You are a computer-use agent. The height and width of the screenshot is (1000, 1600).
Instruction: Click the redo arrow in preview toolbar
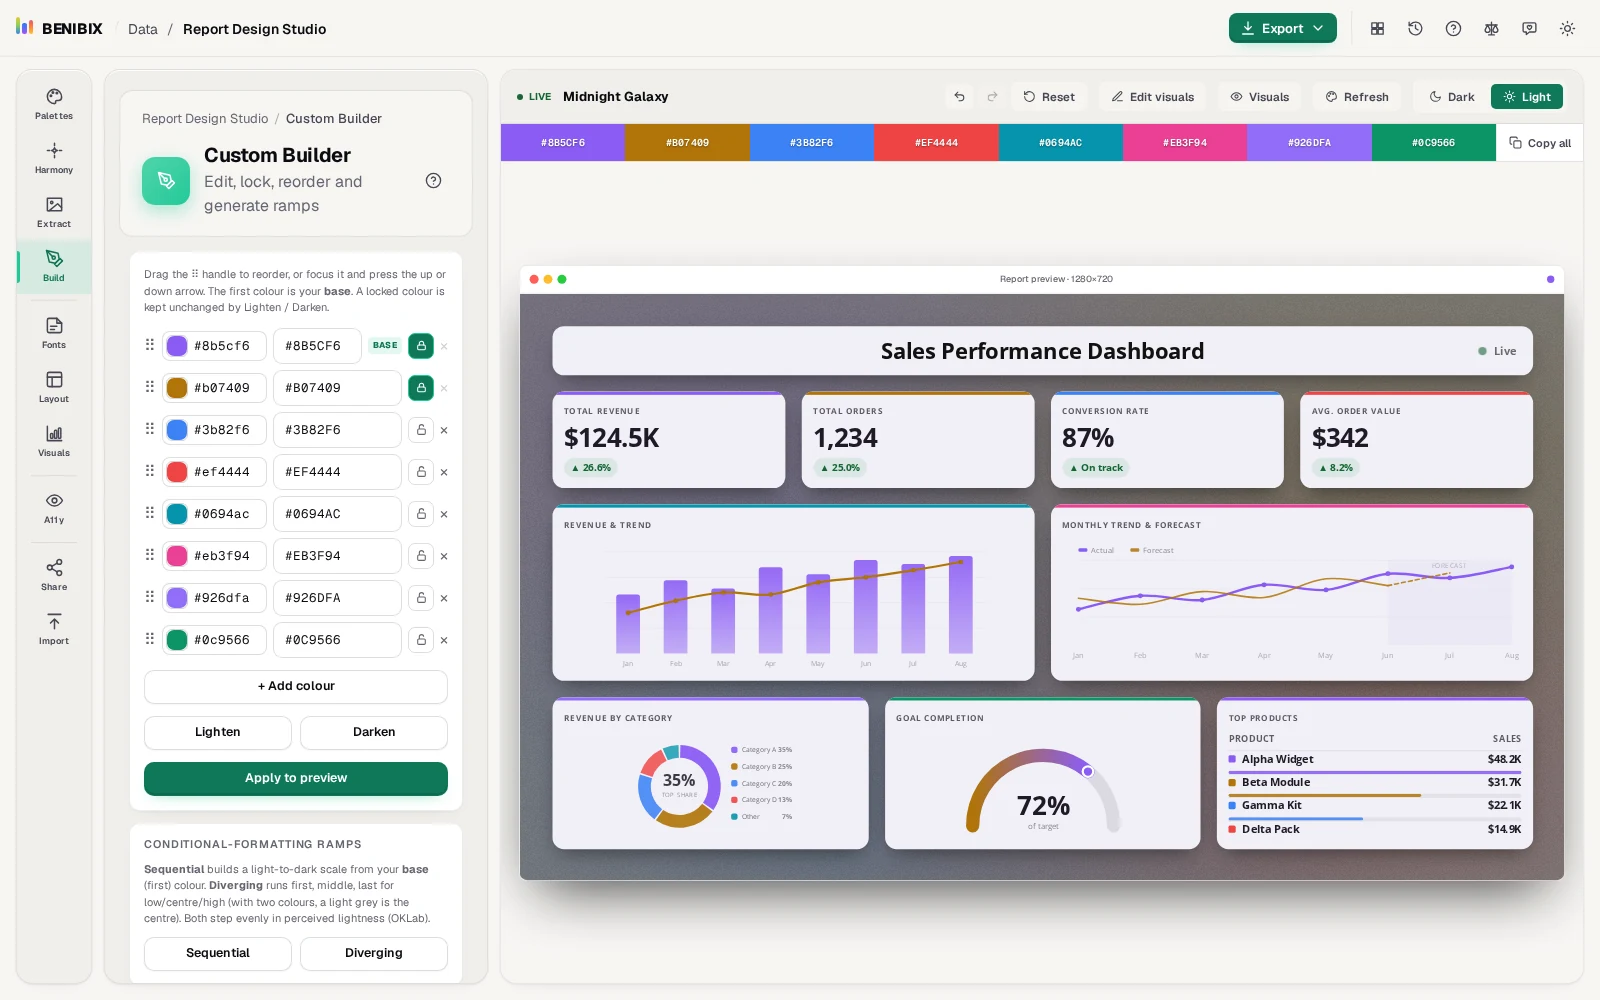tap(992, 97)
